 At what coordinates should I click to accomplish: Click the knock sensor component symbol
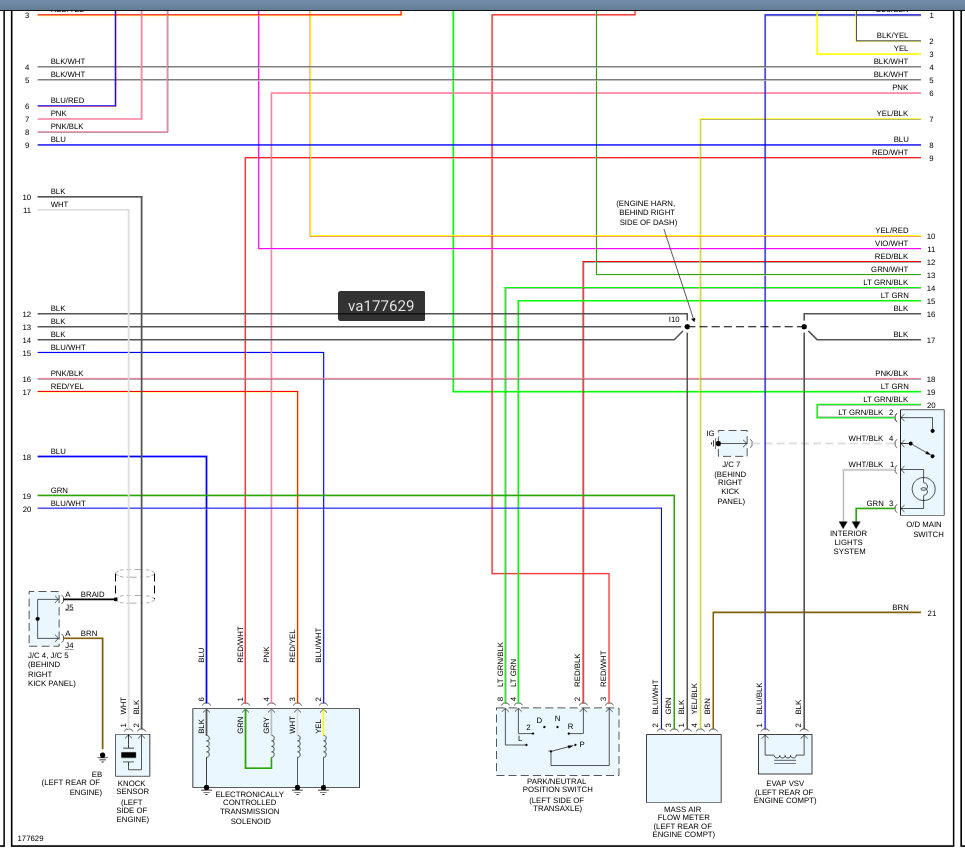132,755
